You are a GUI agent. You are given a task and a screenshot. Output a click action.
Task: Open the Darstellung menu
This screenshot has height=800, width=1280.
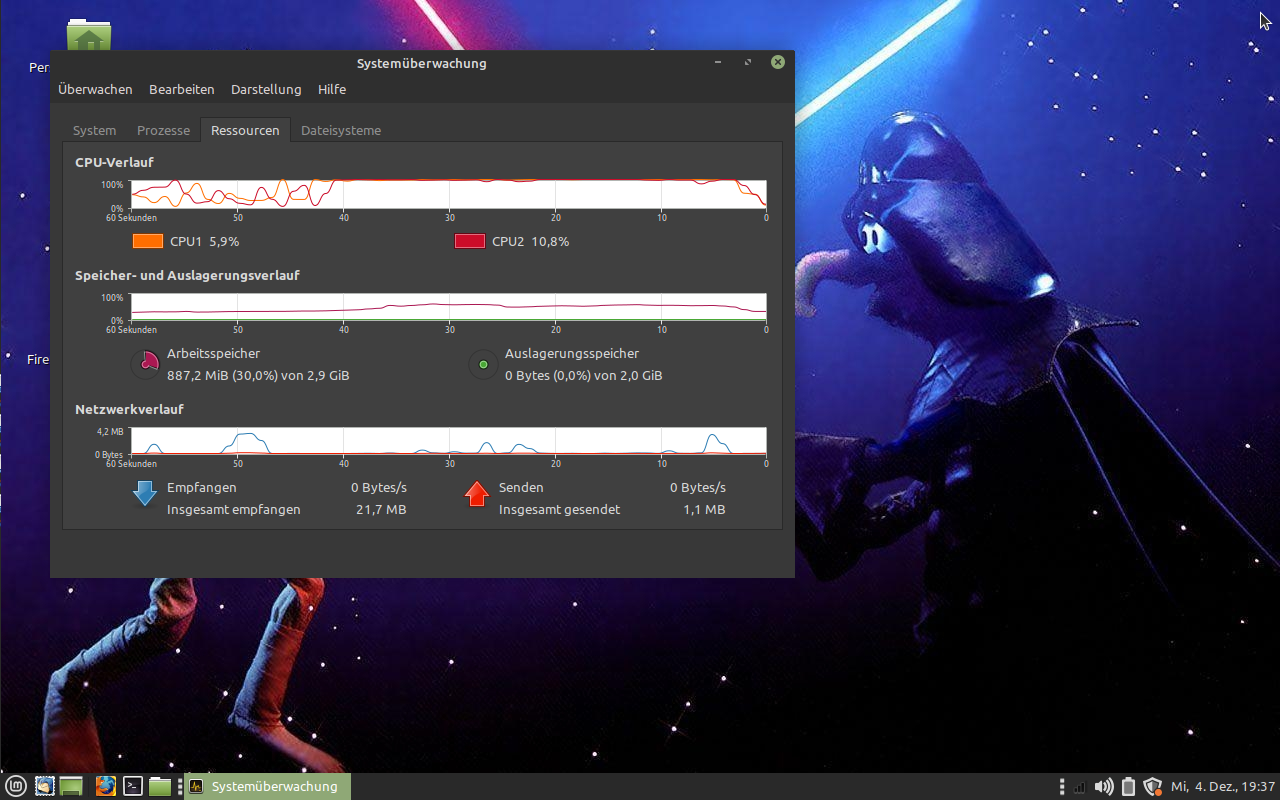coord(266,89)
